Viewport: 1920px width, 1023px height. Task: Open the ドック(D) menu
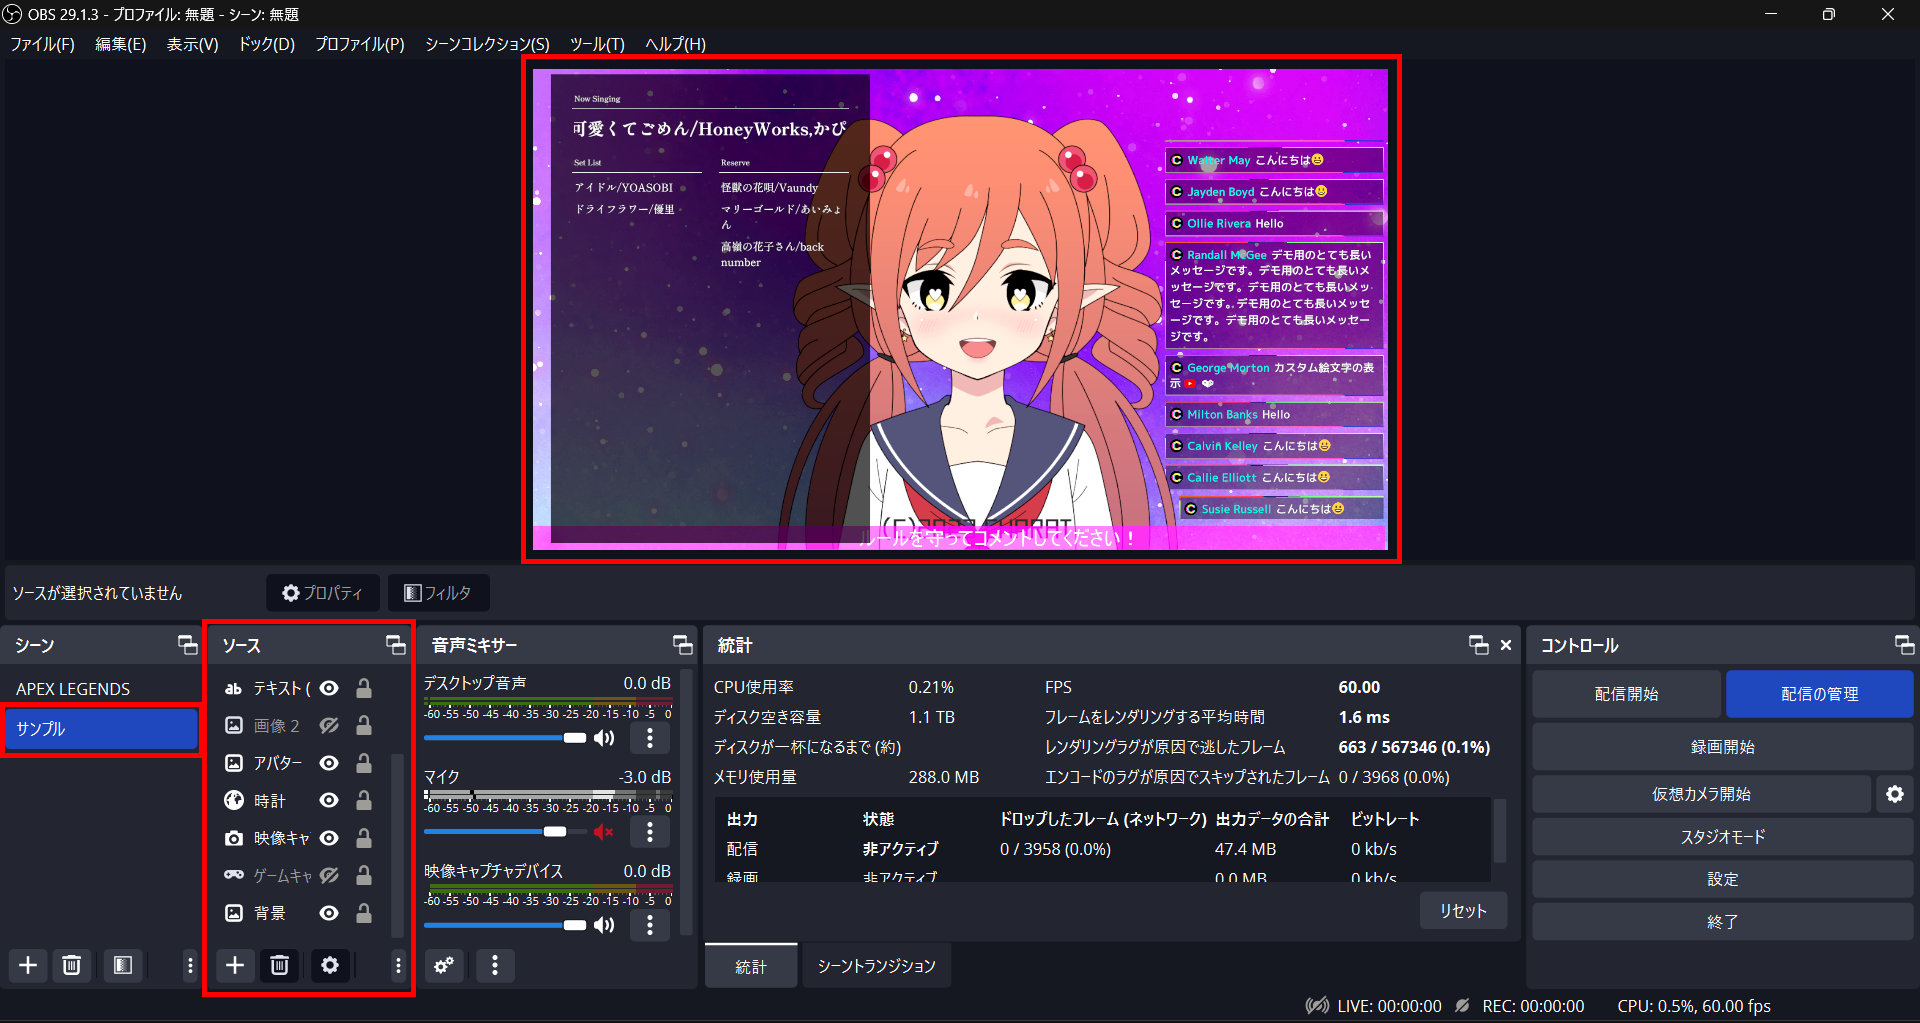266,44
